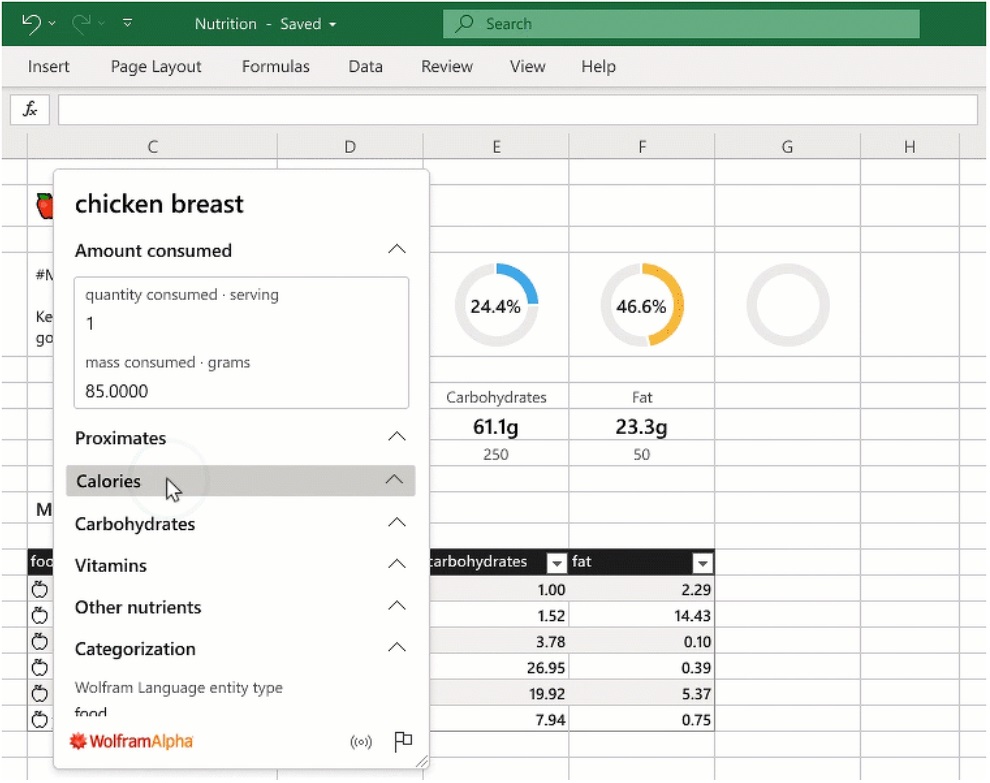Open the Formulas ribbon tab
This screenshot has height=783, width=990.
tap(275, 66)
